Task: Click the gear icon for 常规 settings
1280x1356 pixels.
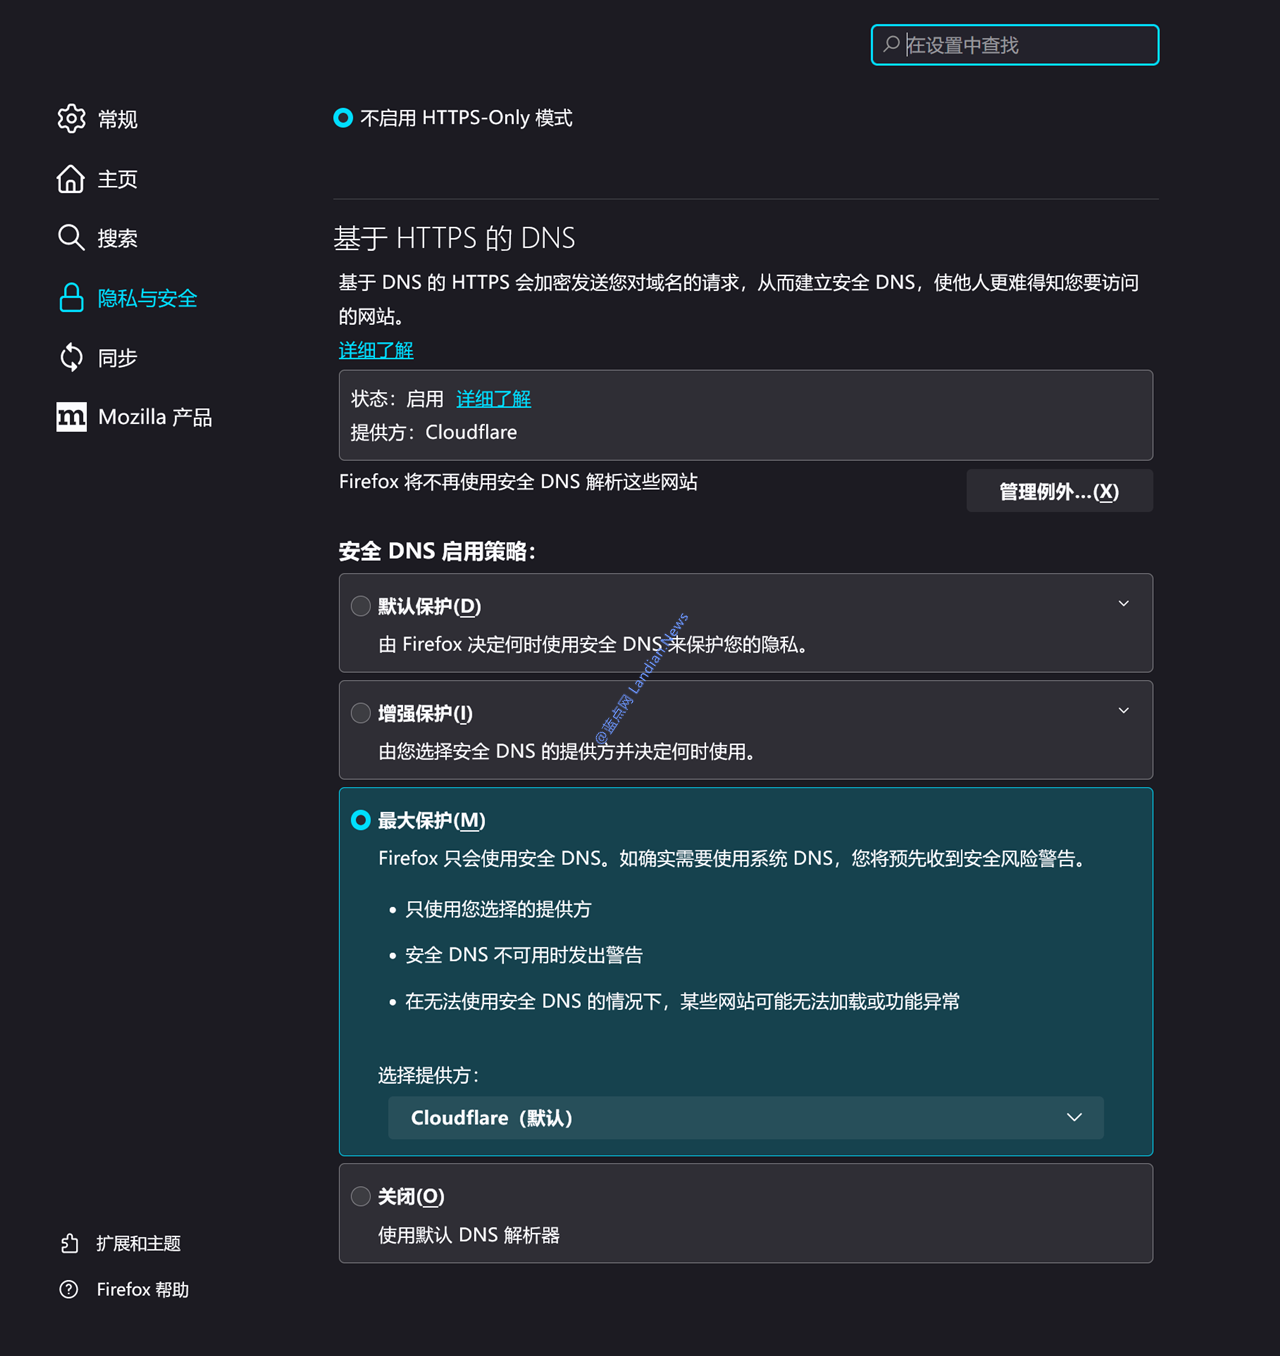Action: coord(71,119)
